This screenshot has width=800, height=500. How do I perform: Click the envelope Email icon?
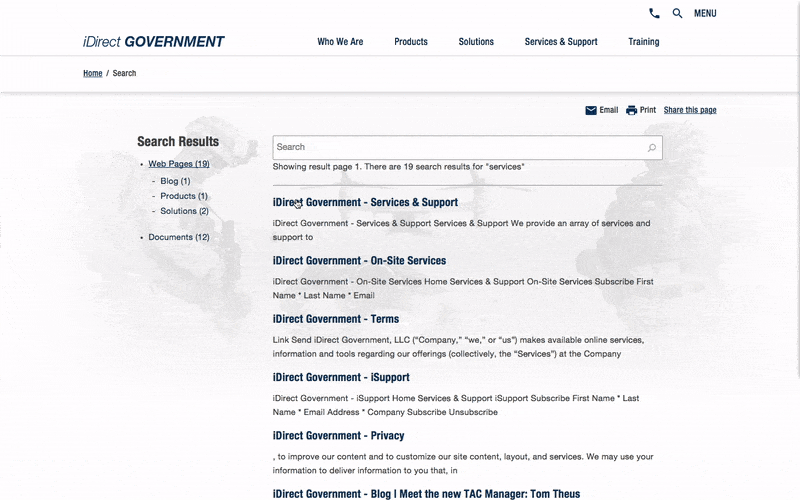591,110
